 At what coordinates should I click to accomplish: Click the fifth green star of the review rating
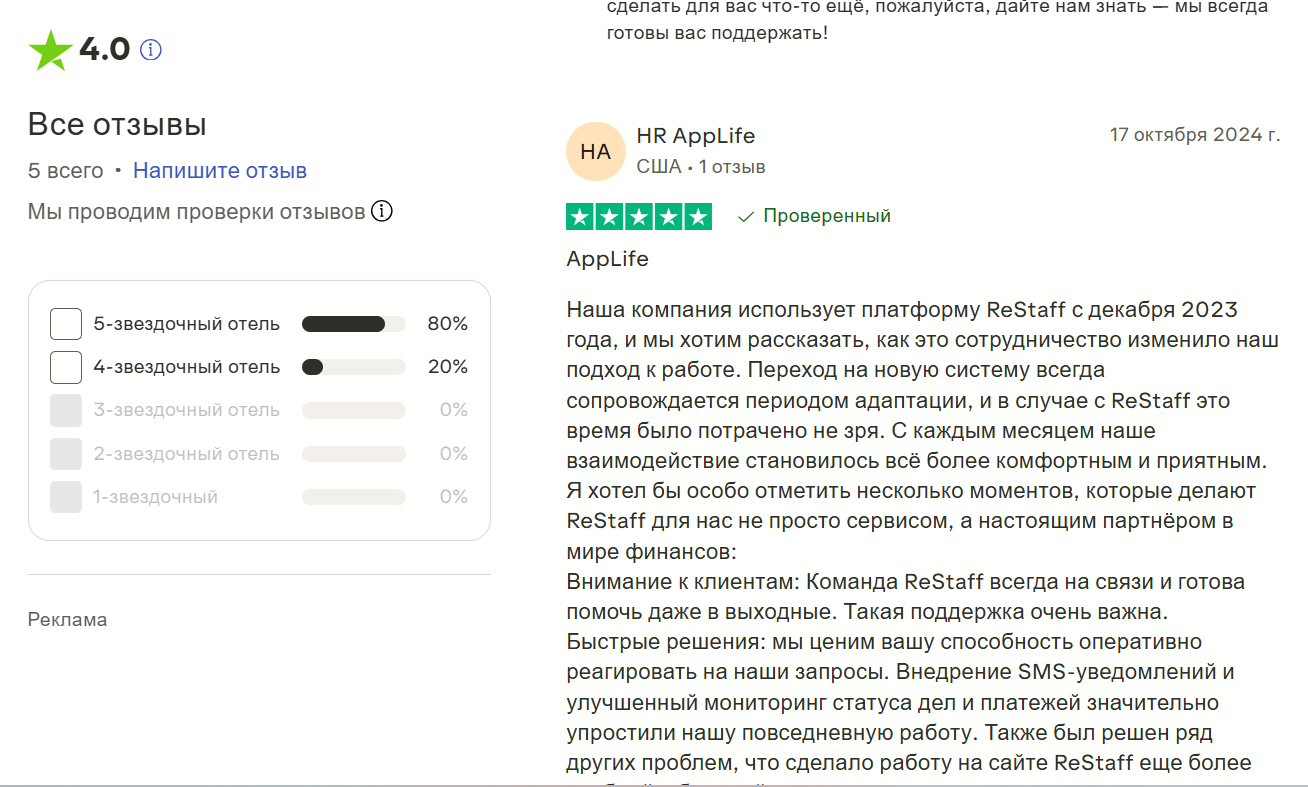[x=696, y=216]
